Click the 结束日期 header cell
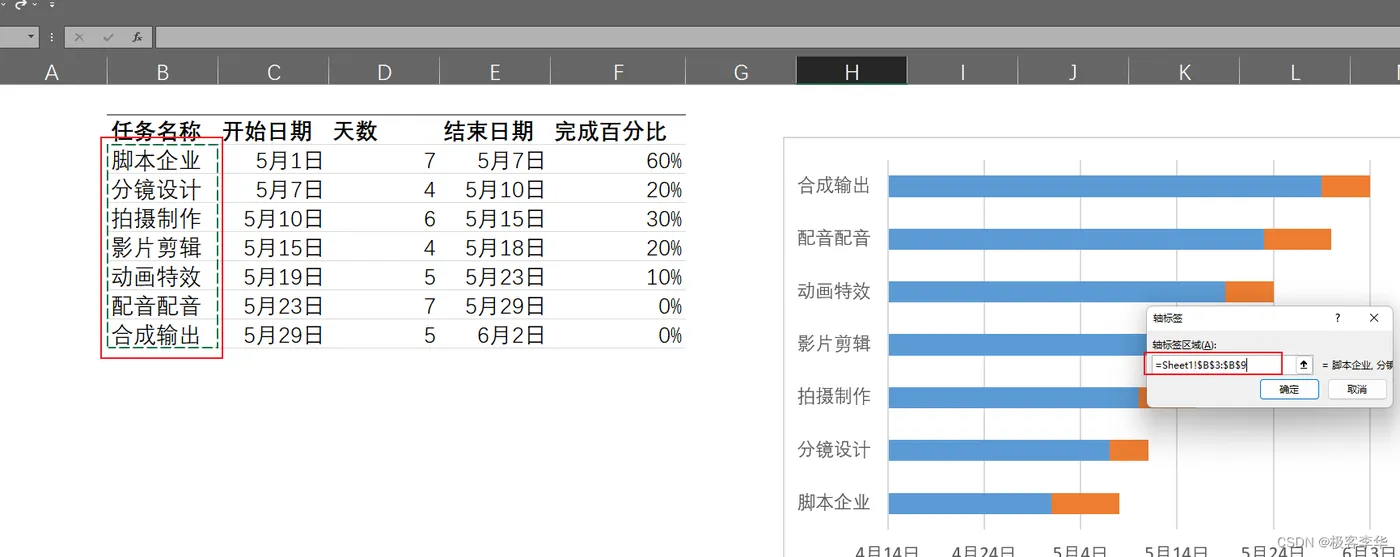Screen dimensions: 1400x557 coord(495,131)
